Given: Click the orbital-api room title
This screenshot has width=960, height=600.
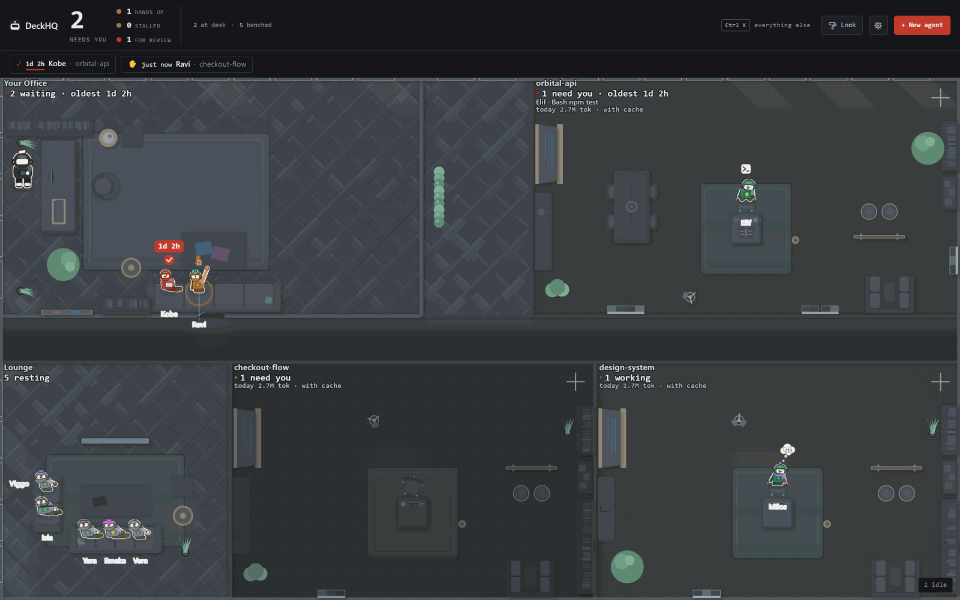Looking at the screenshot, I should tap(556, 83).
